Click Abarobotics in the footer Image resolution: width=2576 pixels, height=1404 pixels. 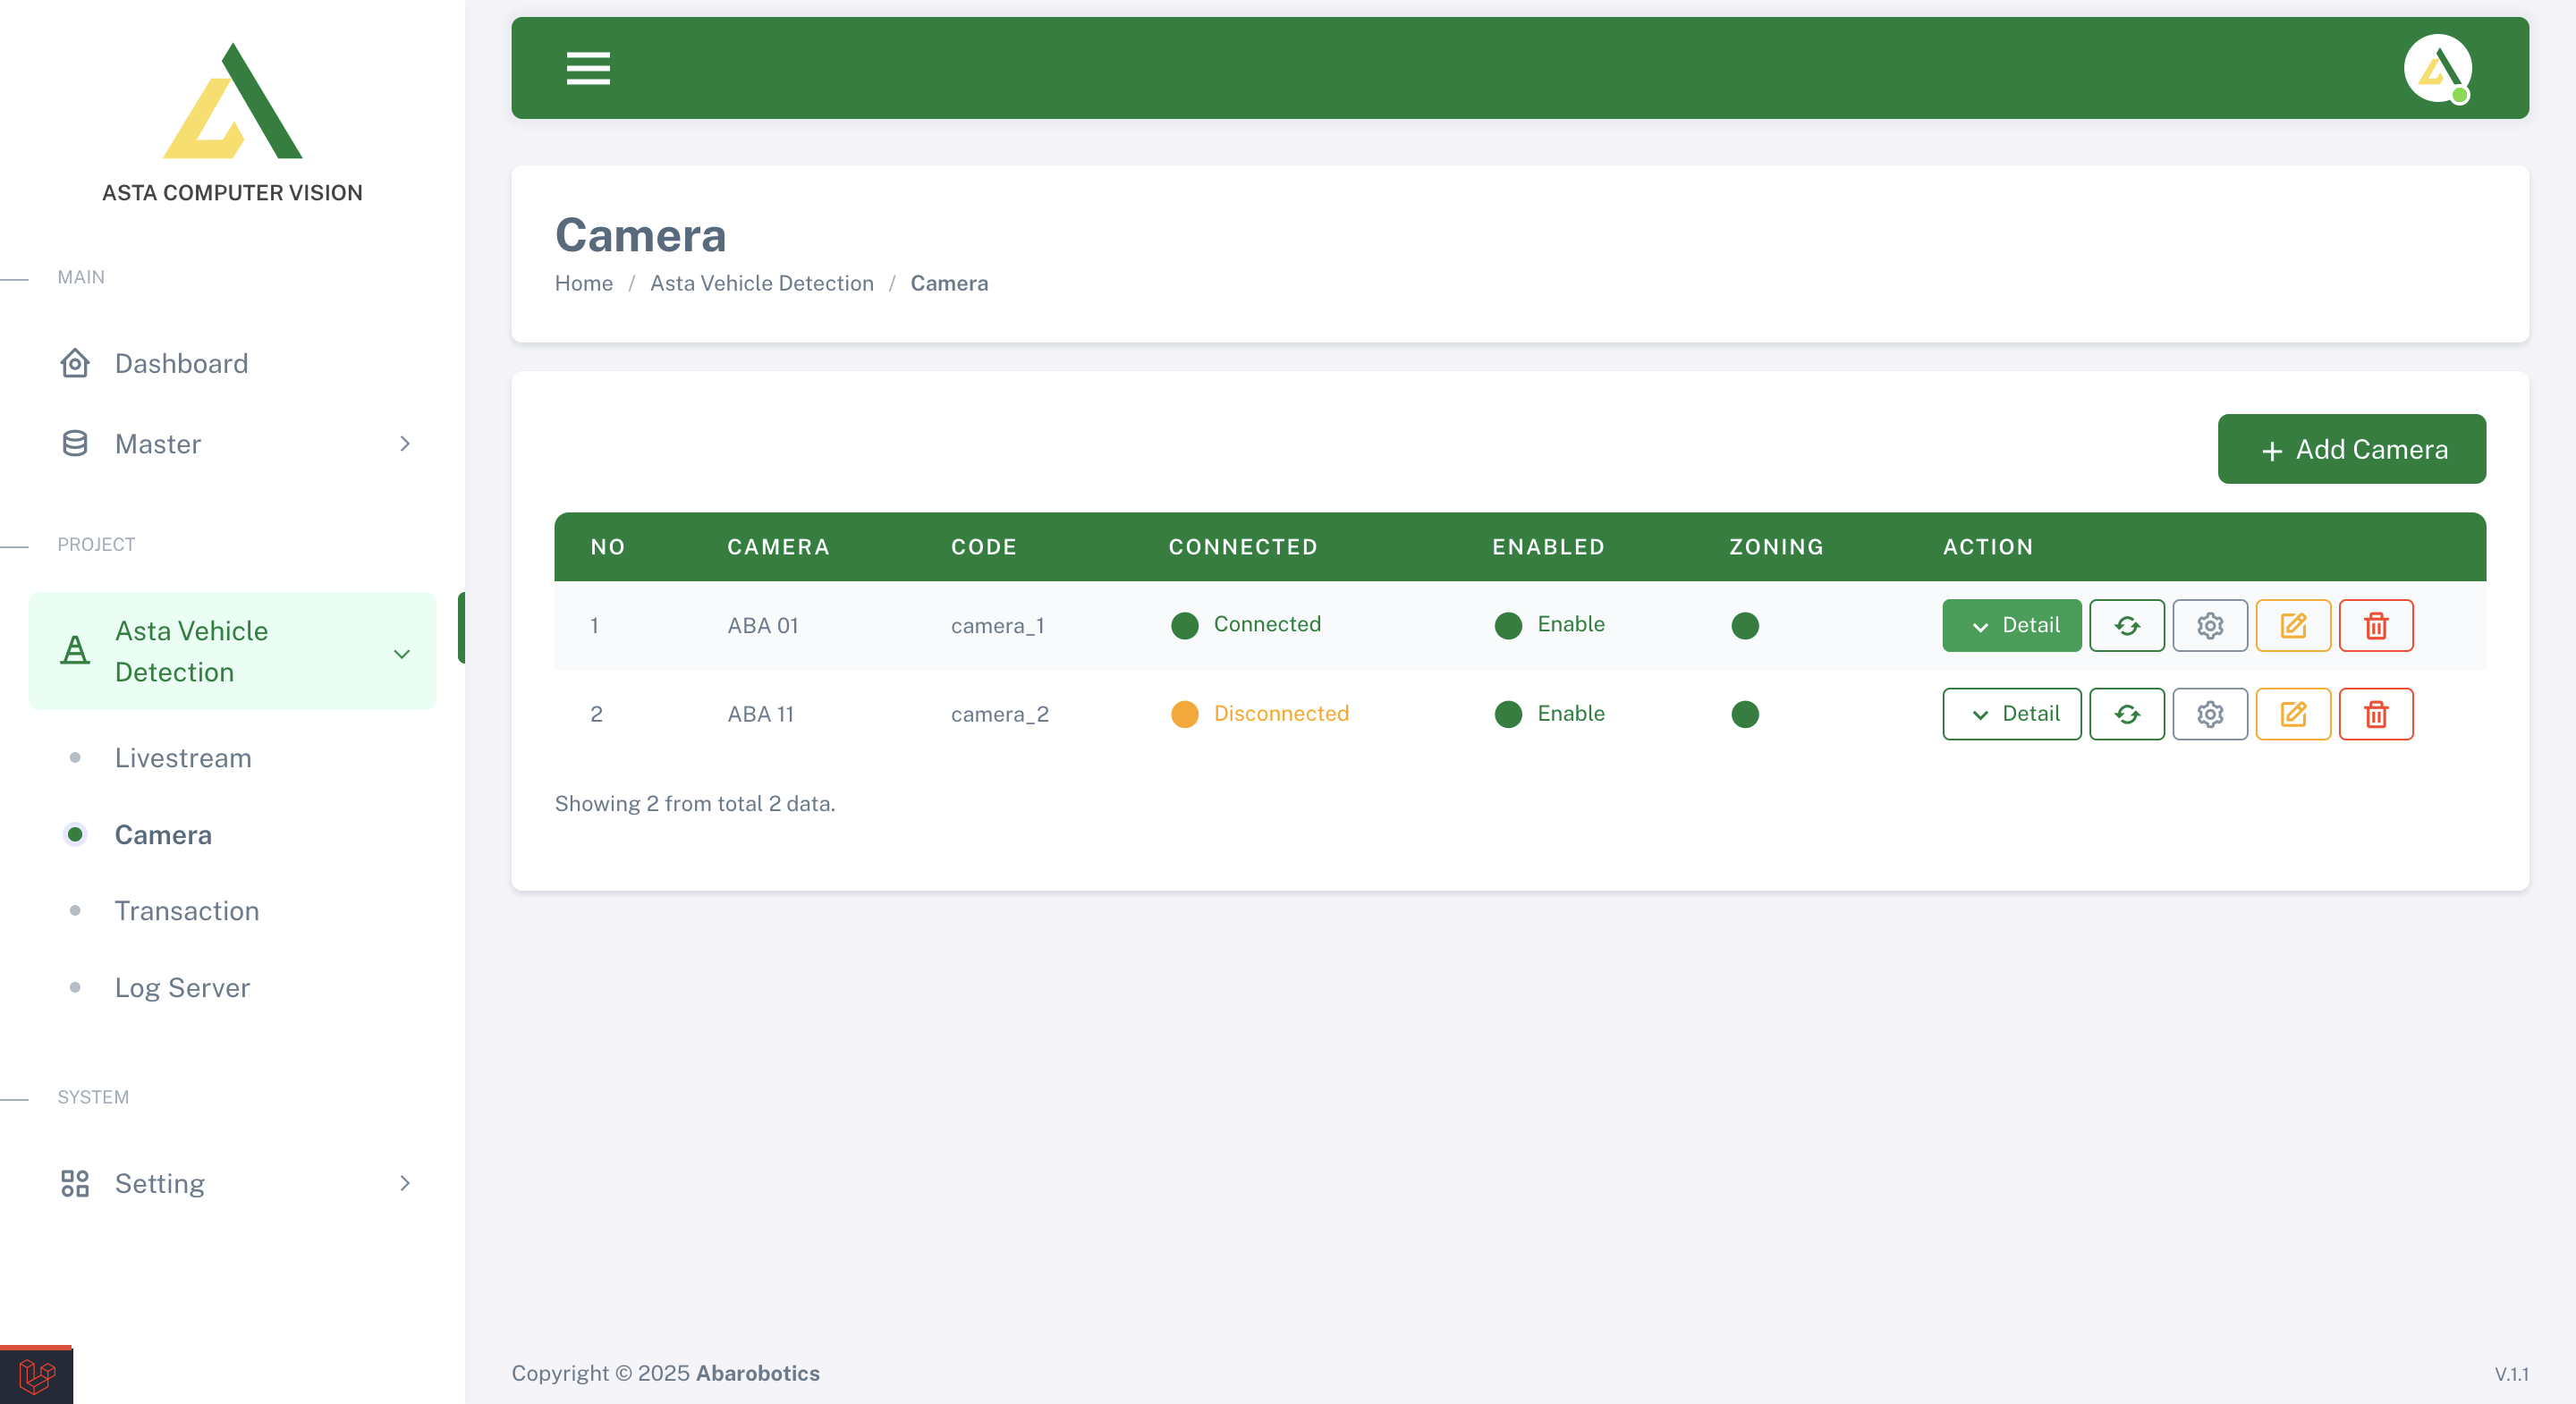click(x=757, y=1373)
